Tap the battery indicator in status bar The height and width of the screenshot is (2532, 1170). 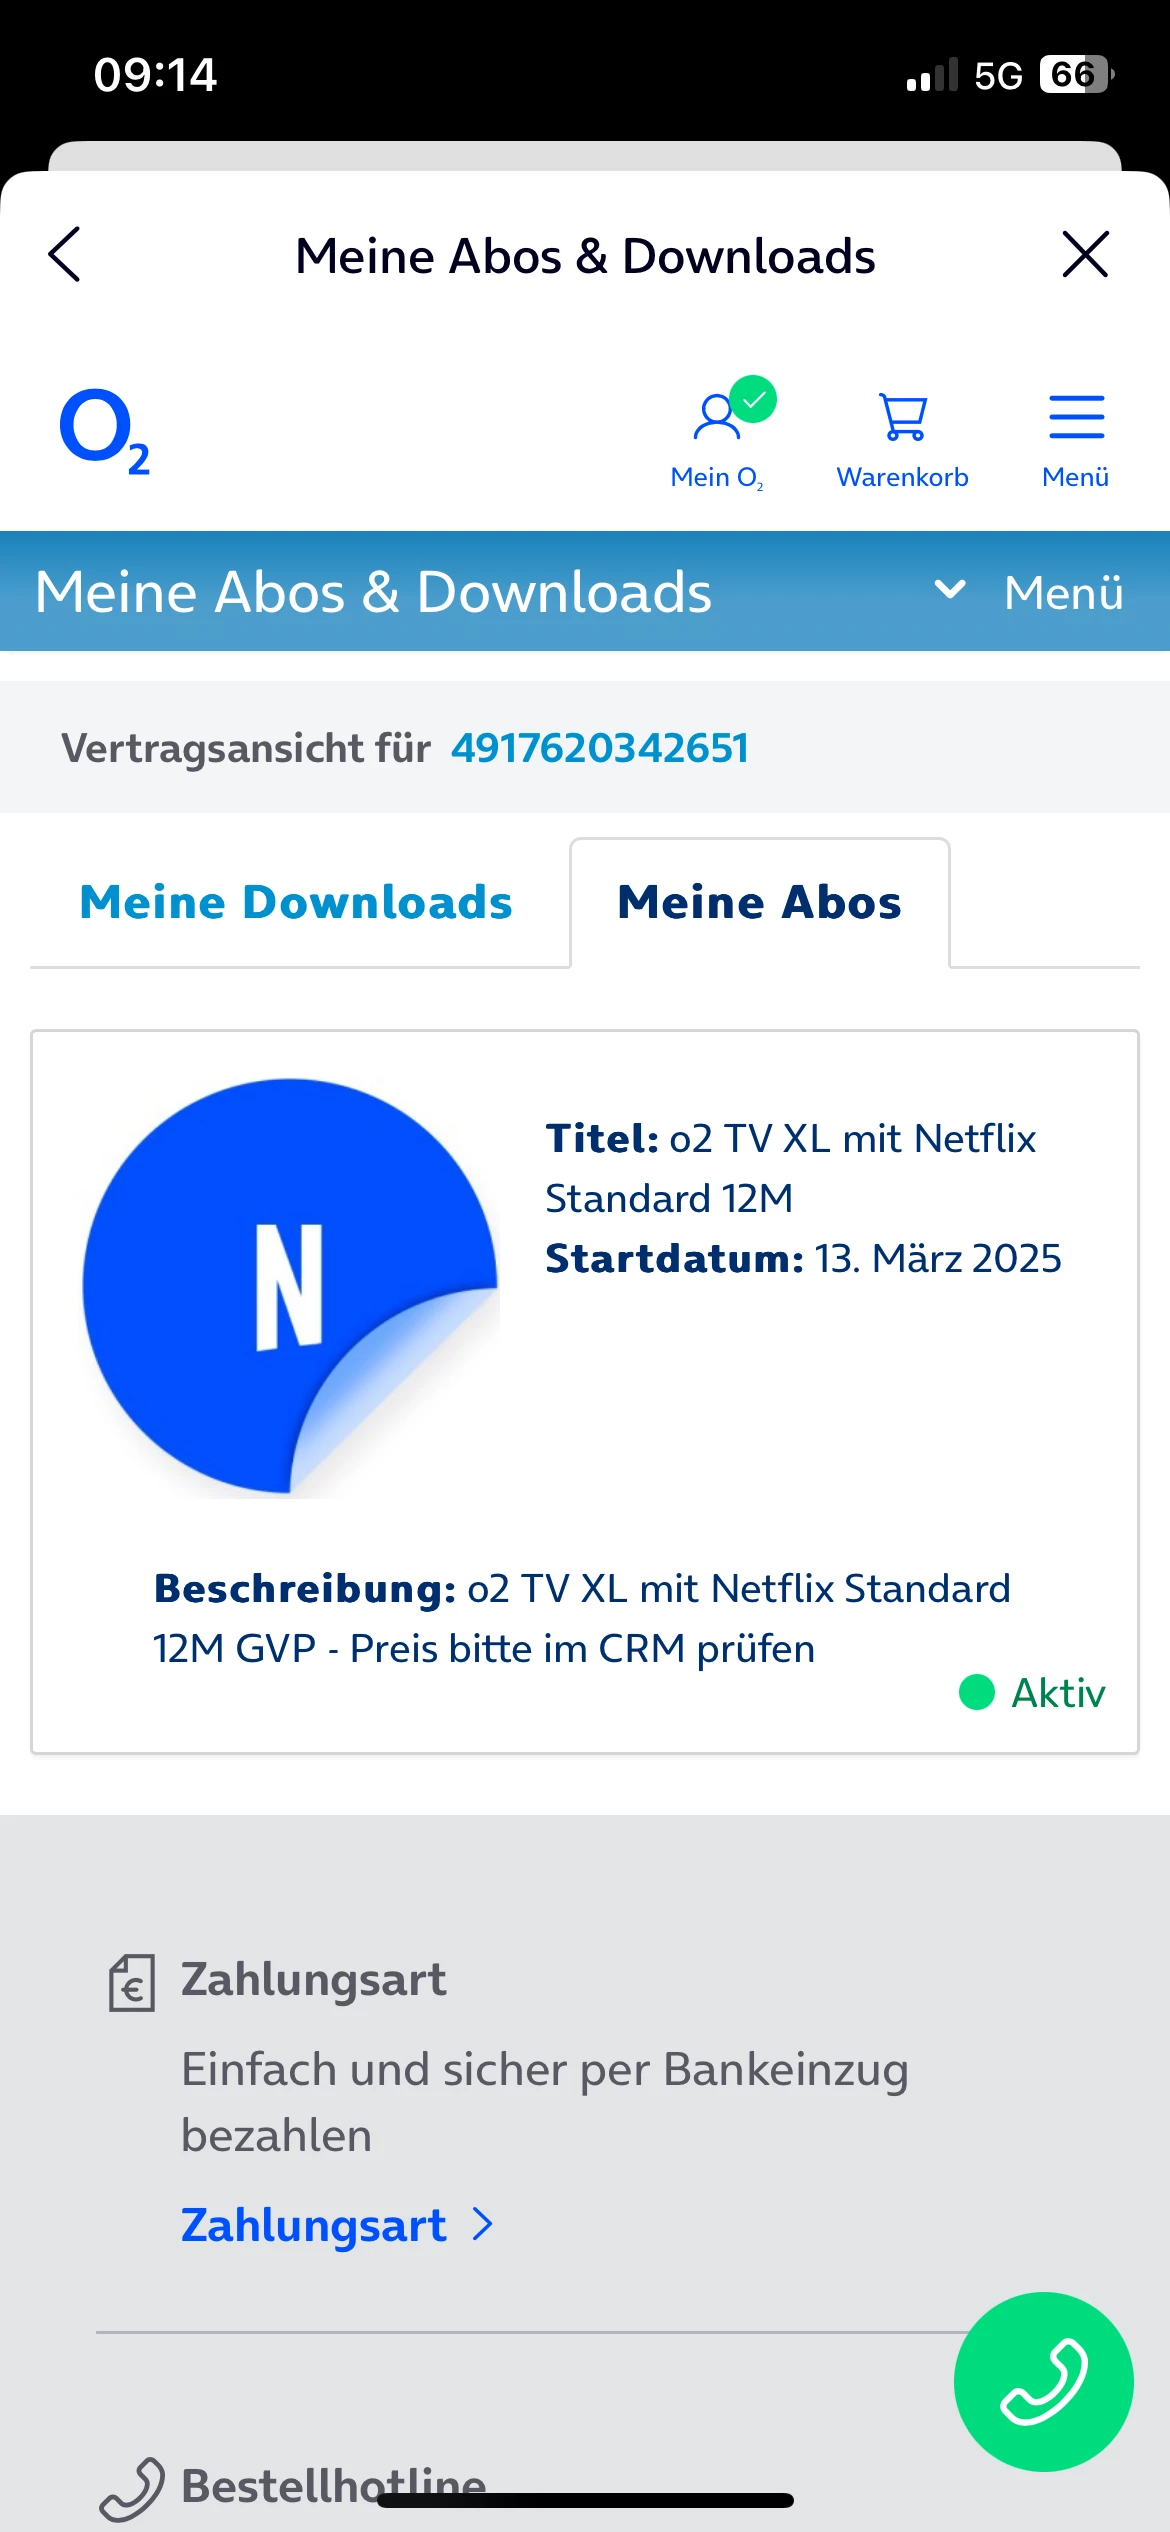[1076, 75]
